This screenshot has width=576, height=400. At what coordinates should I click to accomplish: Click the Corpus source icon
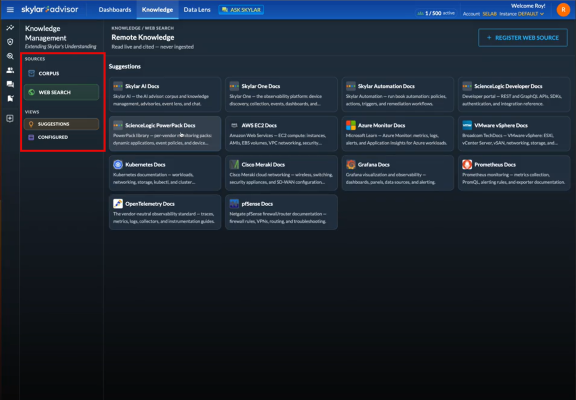point(32,73)
